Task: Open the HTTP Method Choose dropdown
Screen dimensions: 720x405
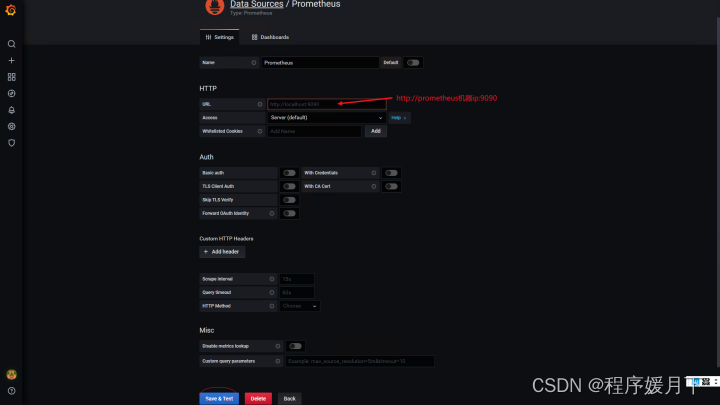Action: (300, 306)
